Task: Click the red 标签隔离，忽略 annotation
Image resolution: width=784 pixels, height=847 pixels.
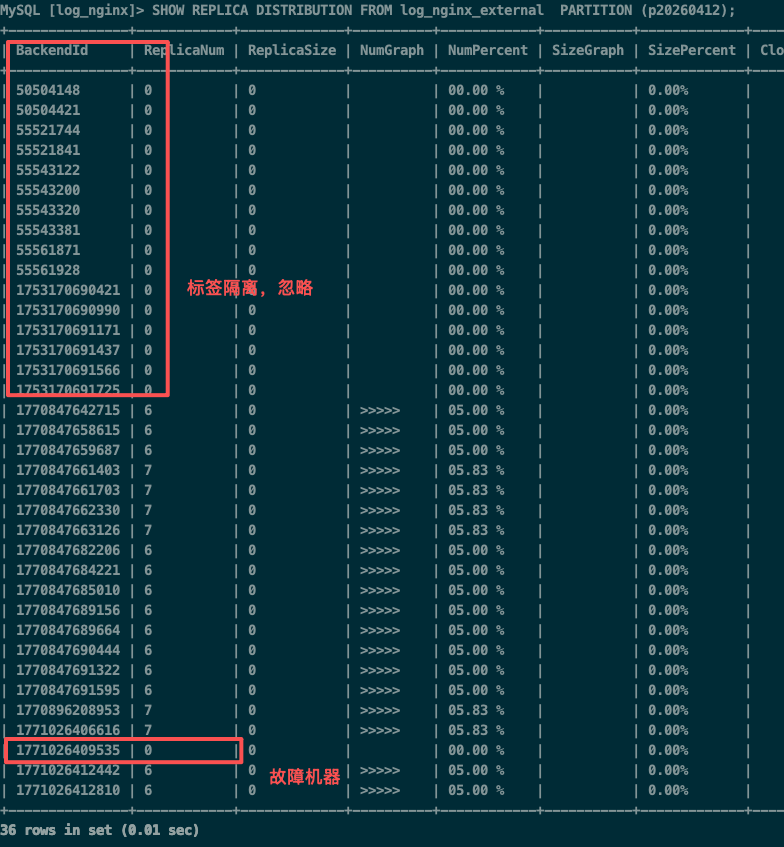Action: coord(250,288)
